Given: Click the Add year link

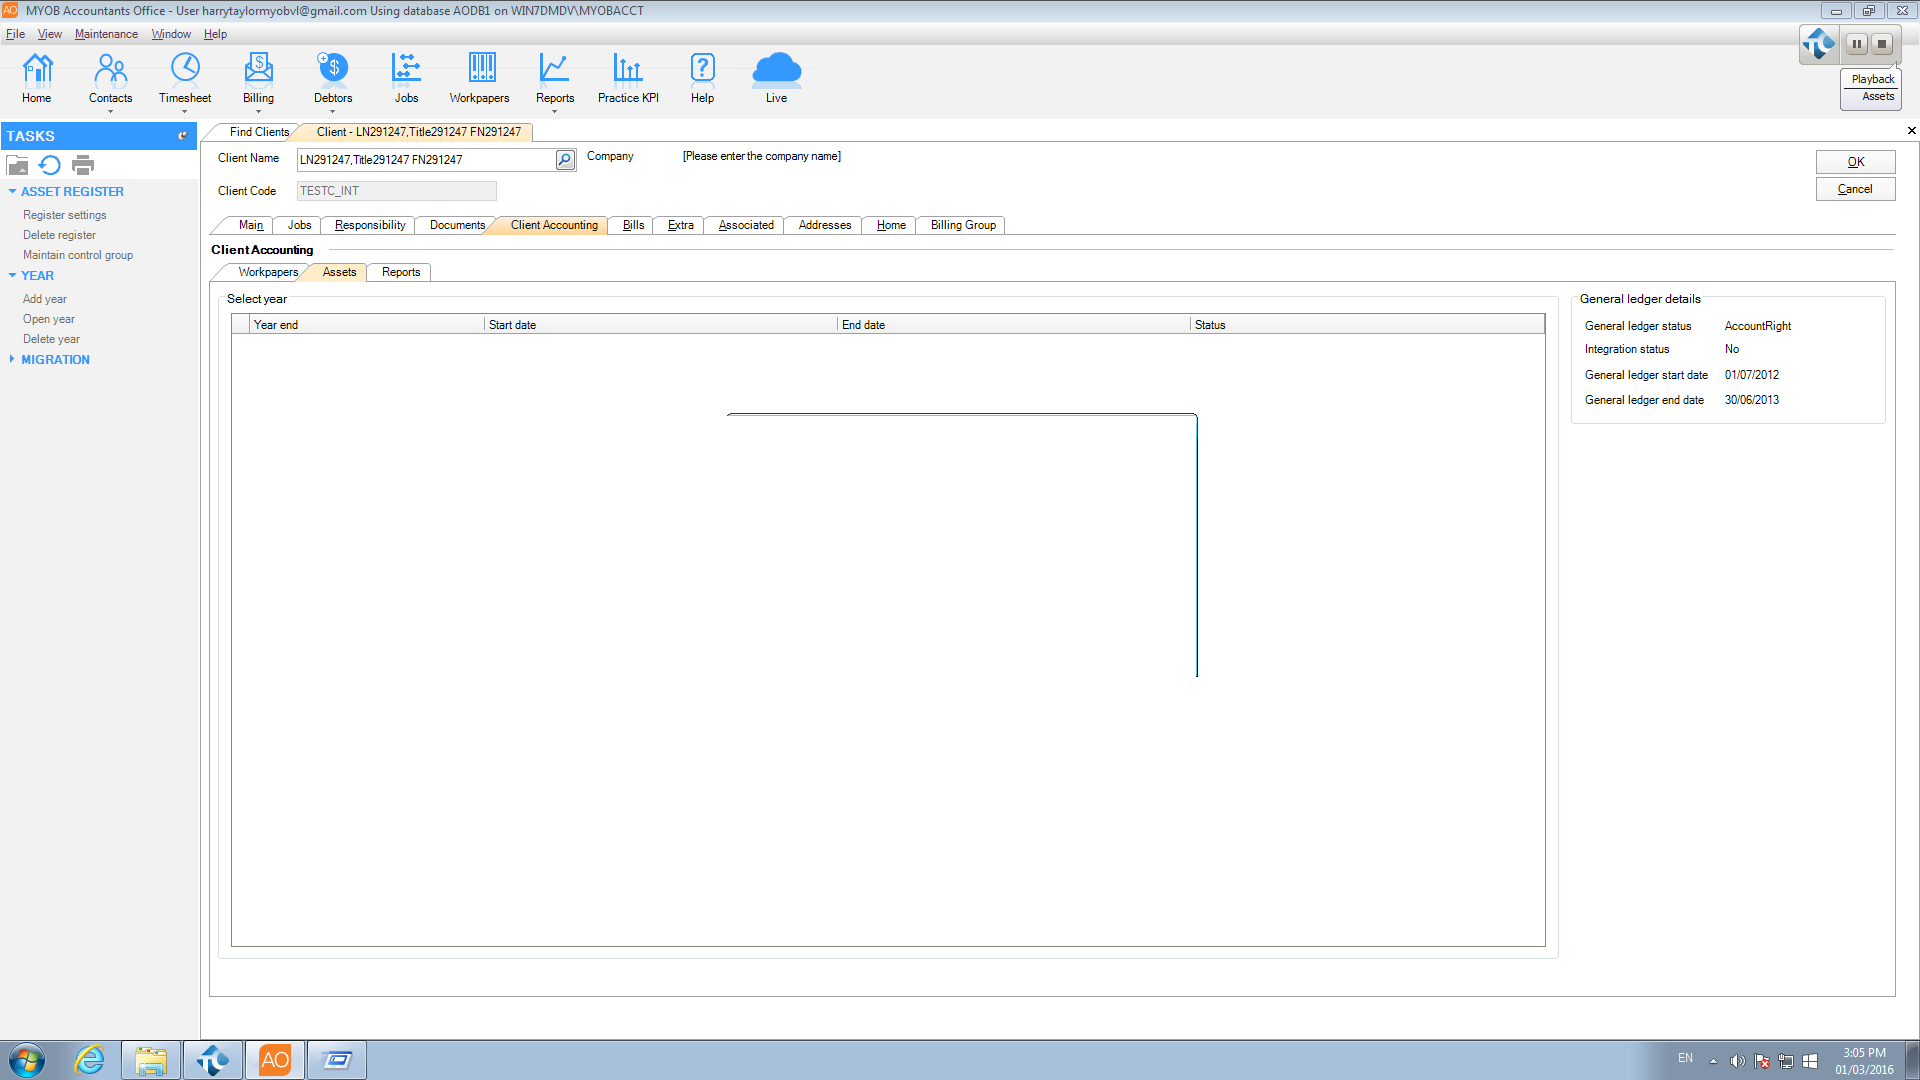Looking at the screenshot, I should coord(45,299).
